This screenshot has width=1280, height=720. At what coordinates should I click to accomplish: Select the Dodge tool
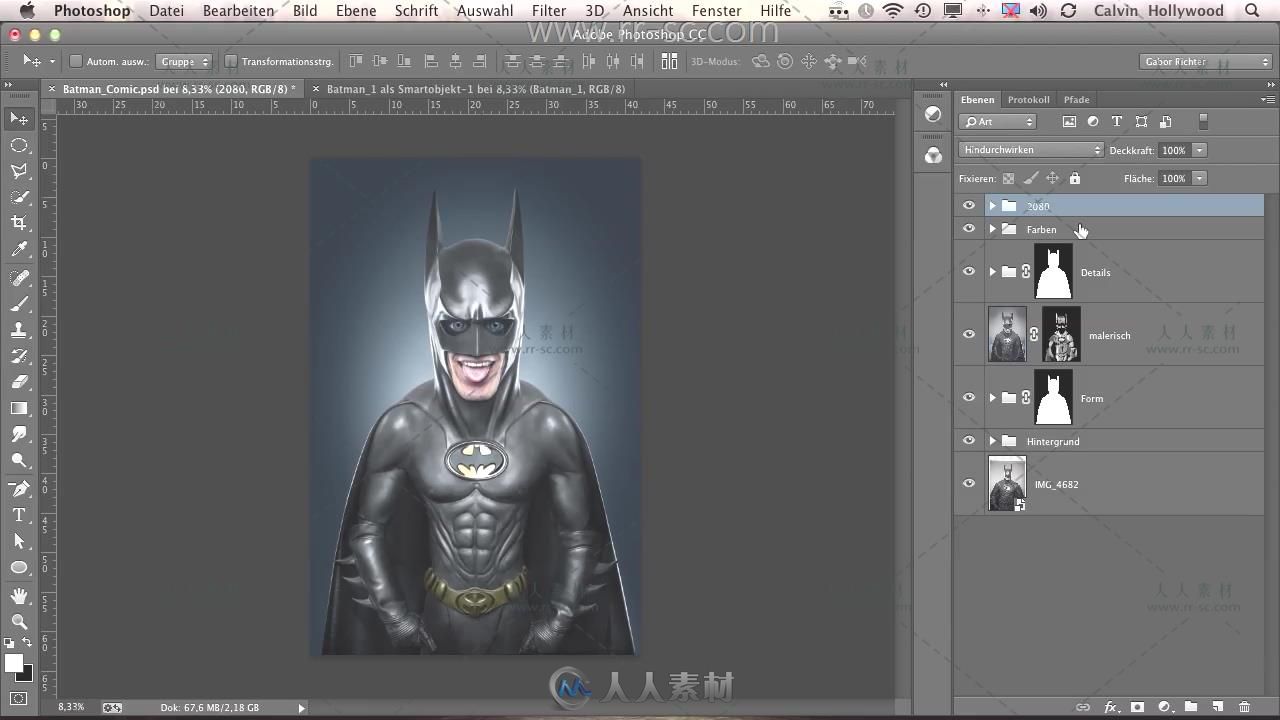[x=19, y=460]
